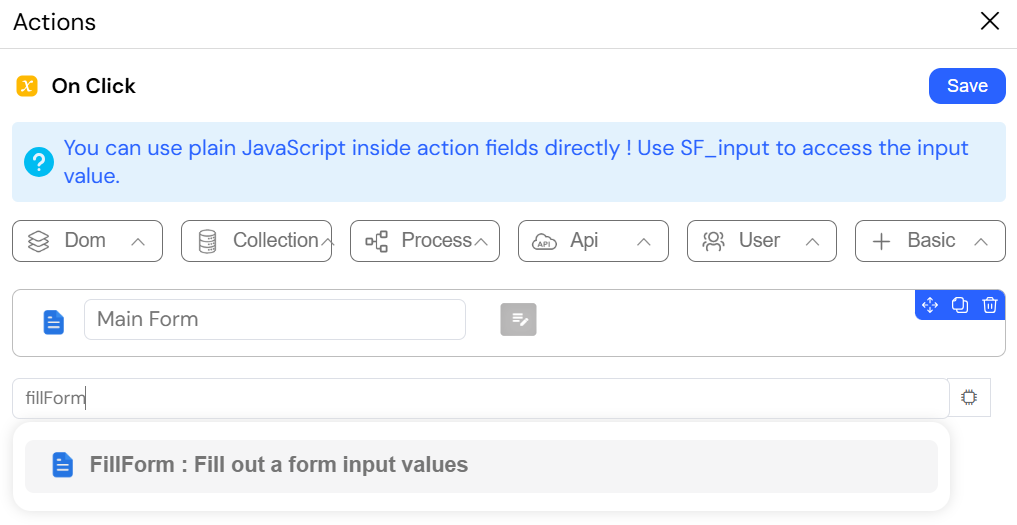Open the Api actions dropdown
Image resolution: width=1017 pixels, height=525 pixels.
click(593, 241)
